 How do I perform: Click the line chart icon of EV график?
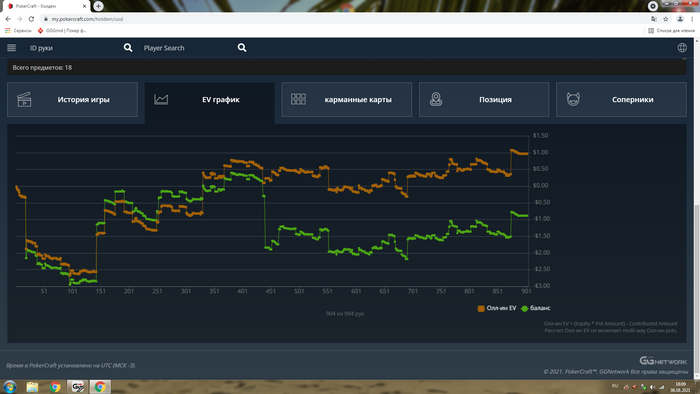pos(161,99)
